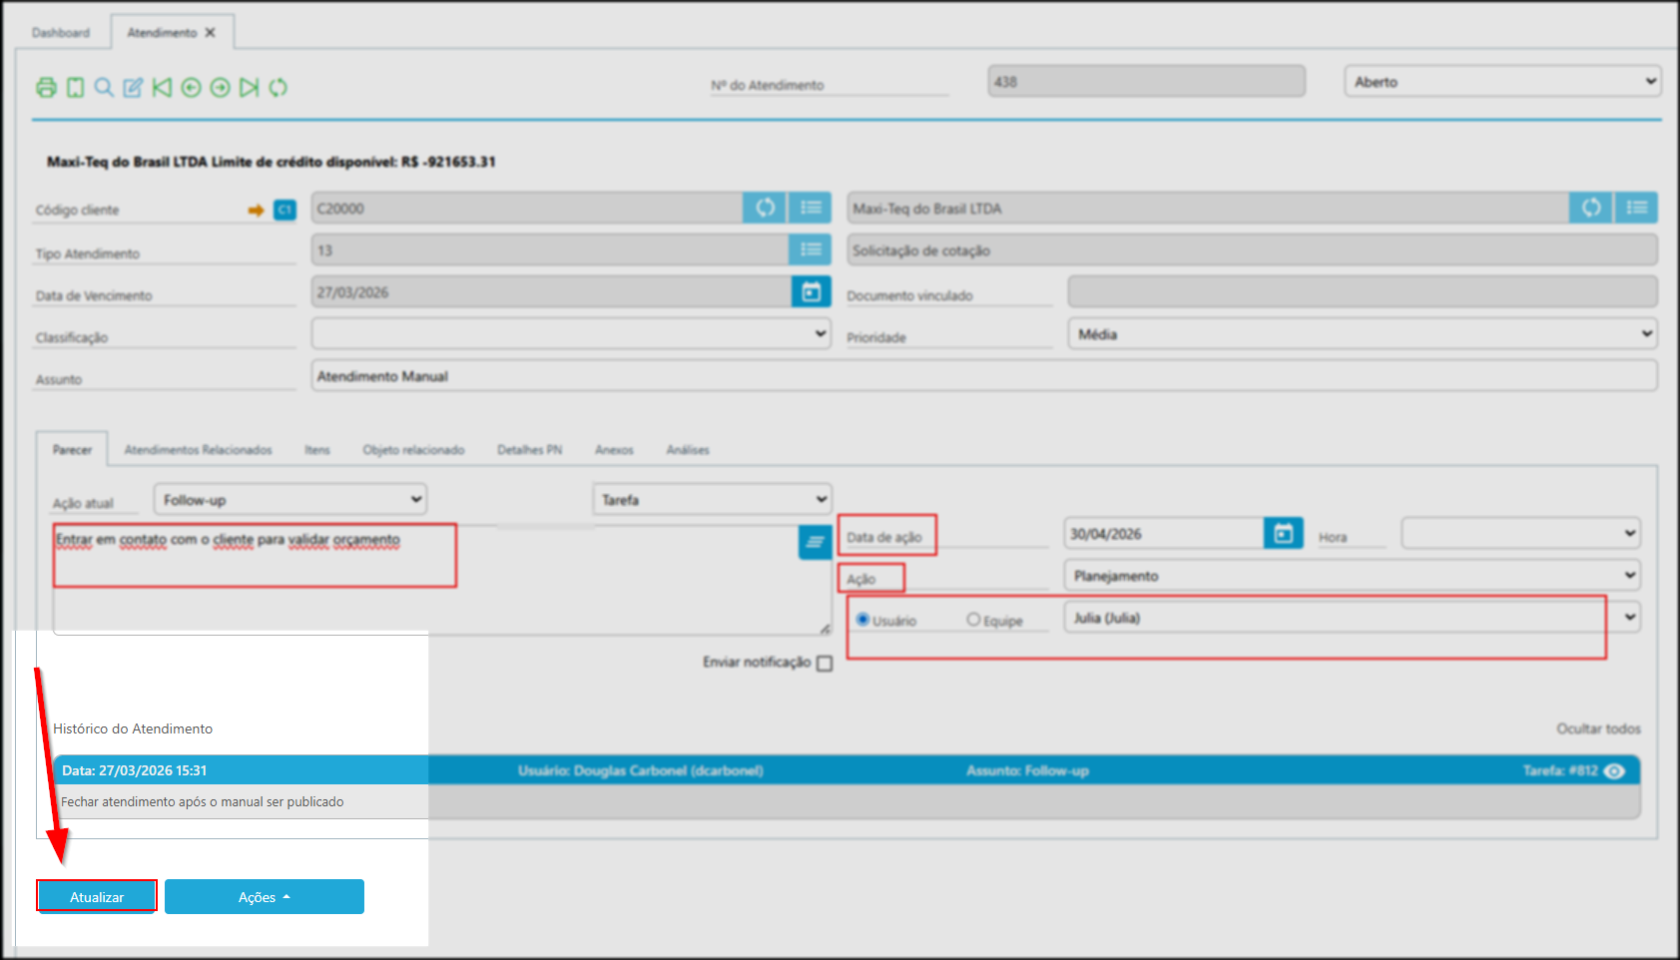Open the Atendimentos Relacionados tab
Screen dimensions: 1680x960
198,450
